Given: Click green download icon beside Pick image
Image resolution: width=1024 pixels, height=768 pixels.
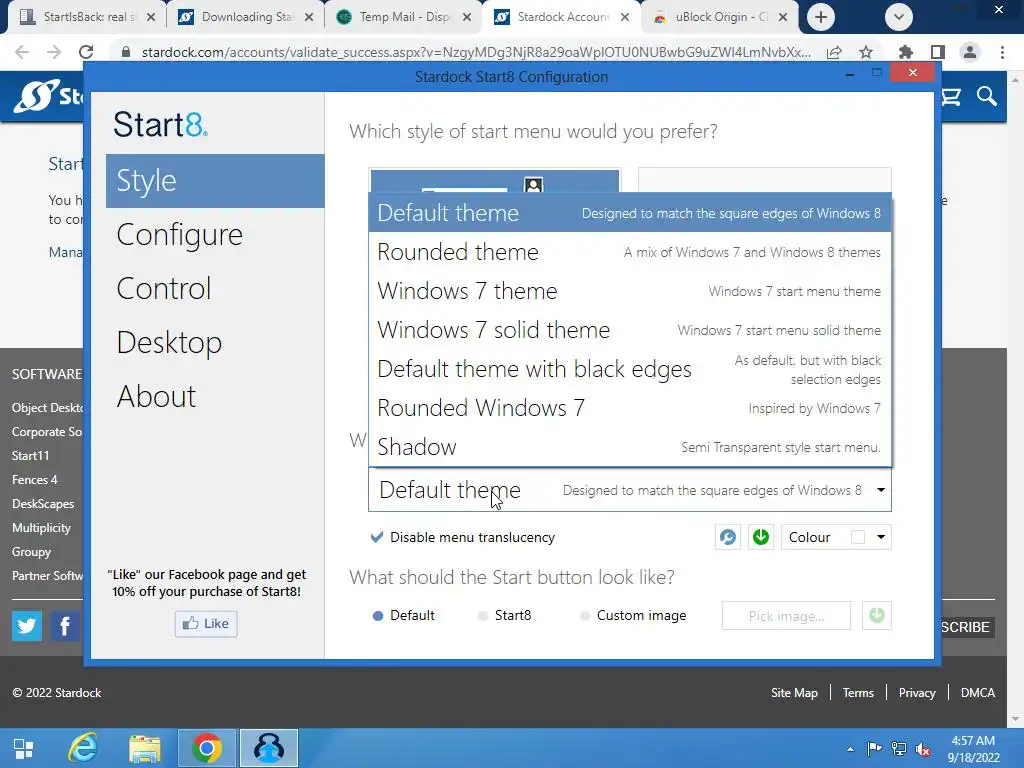Looking at the screenshot, I should pos(876,615).
